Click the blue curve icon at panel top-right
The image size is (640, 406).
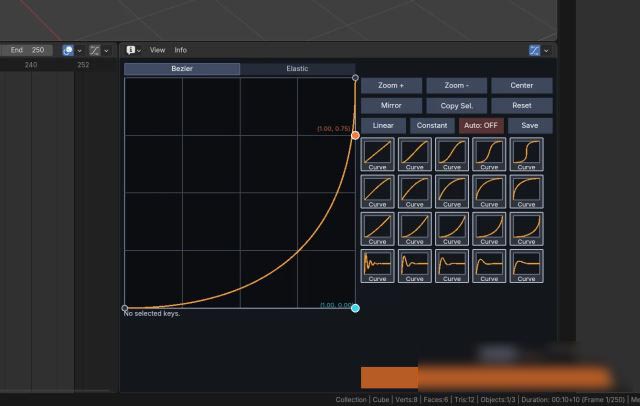click(534, 50)
